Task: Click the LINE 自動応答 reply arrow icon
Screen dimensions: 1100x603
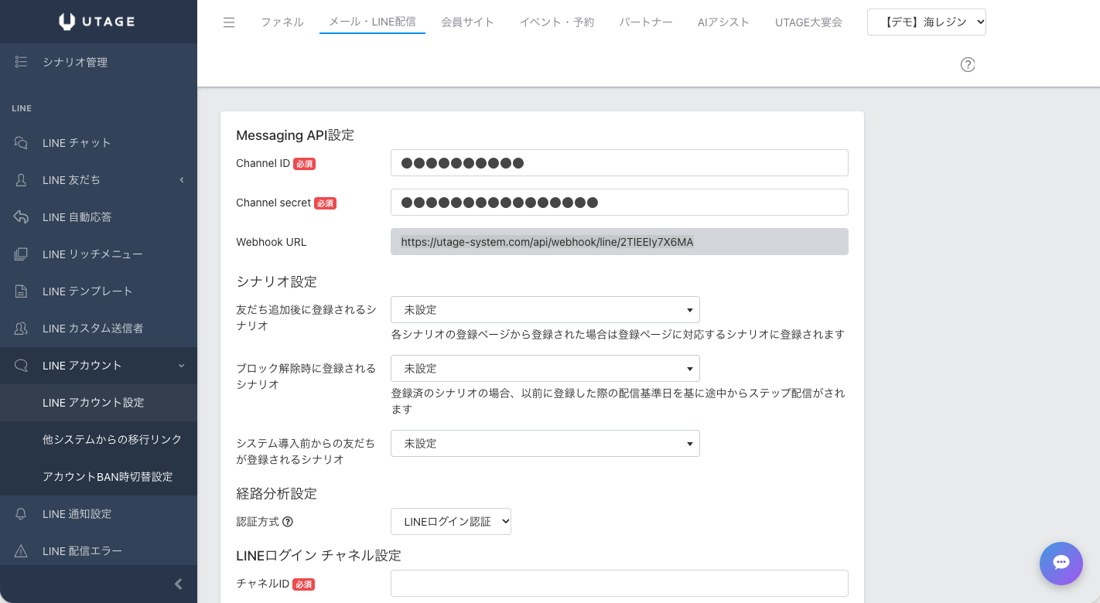Action: click(x=21, y=217)
